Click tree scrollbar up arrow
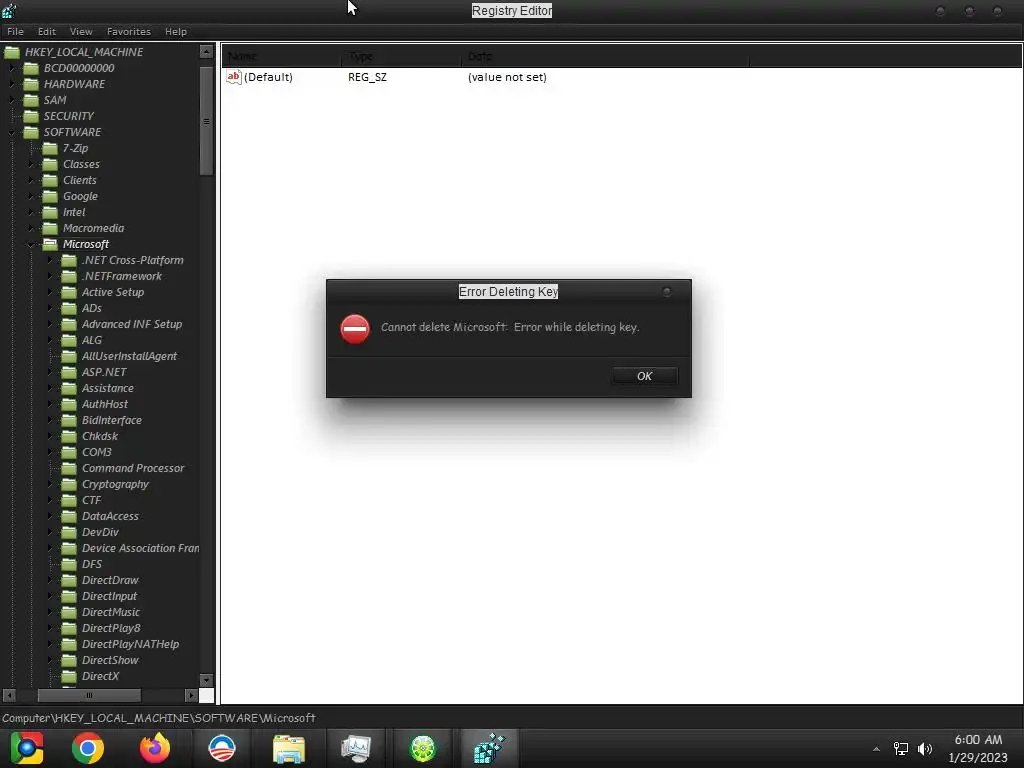Viewport: 1024px width, 768px height. pos(206,52)
